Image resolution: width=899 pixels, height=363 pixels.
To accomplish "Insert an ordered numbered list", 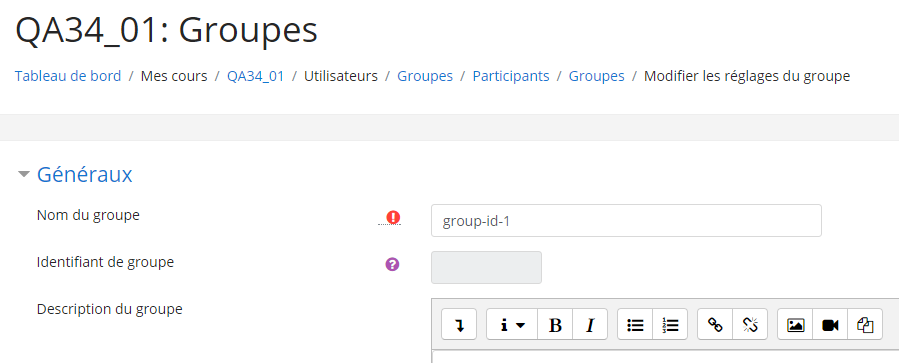I will click(x=670, y=325).
